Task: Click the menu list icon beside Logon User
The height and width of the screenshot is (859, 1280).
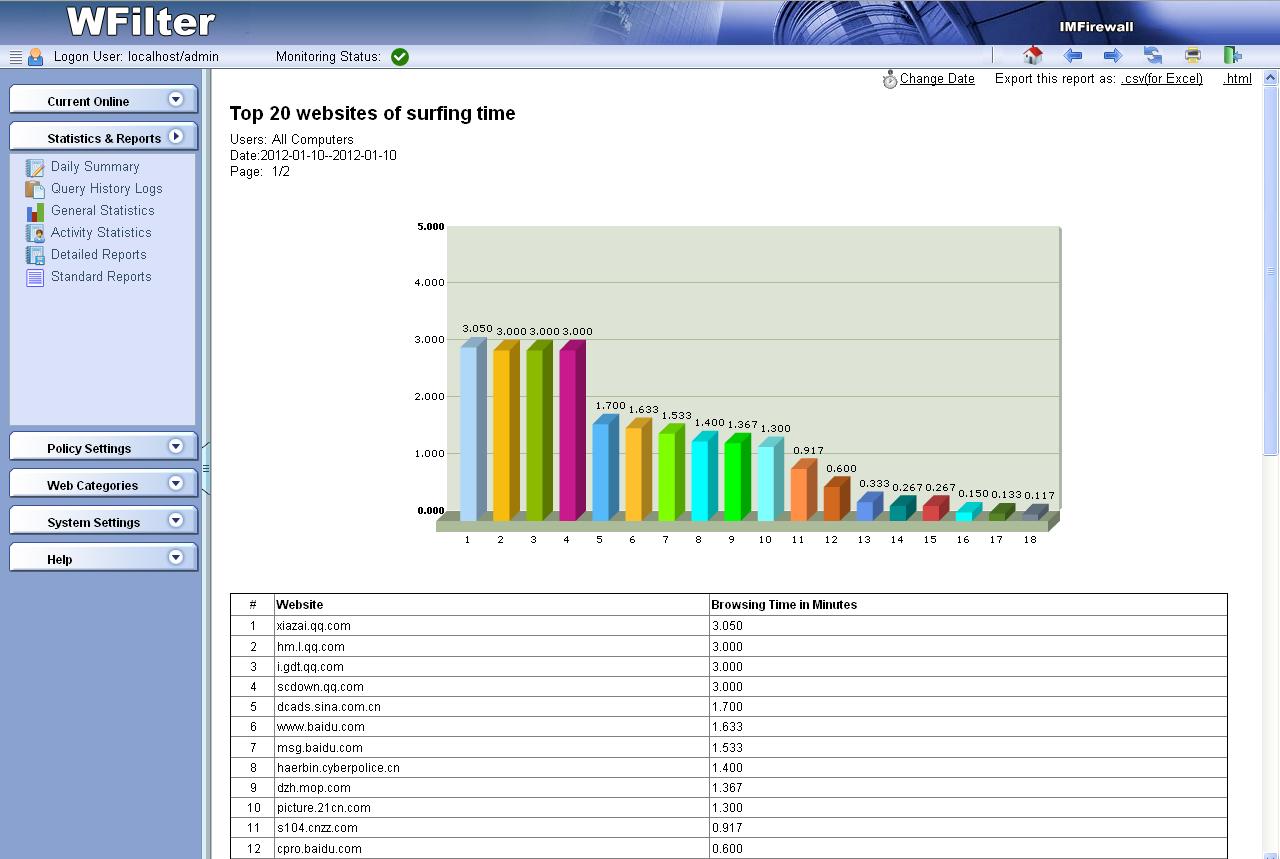Action: [x=15, y=57]
